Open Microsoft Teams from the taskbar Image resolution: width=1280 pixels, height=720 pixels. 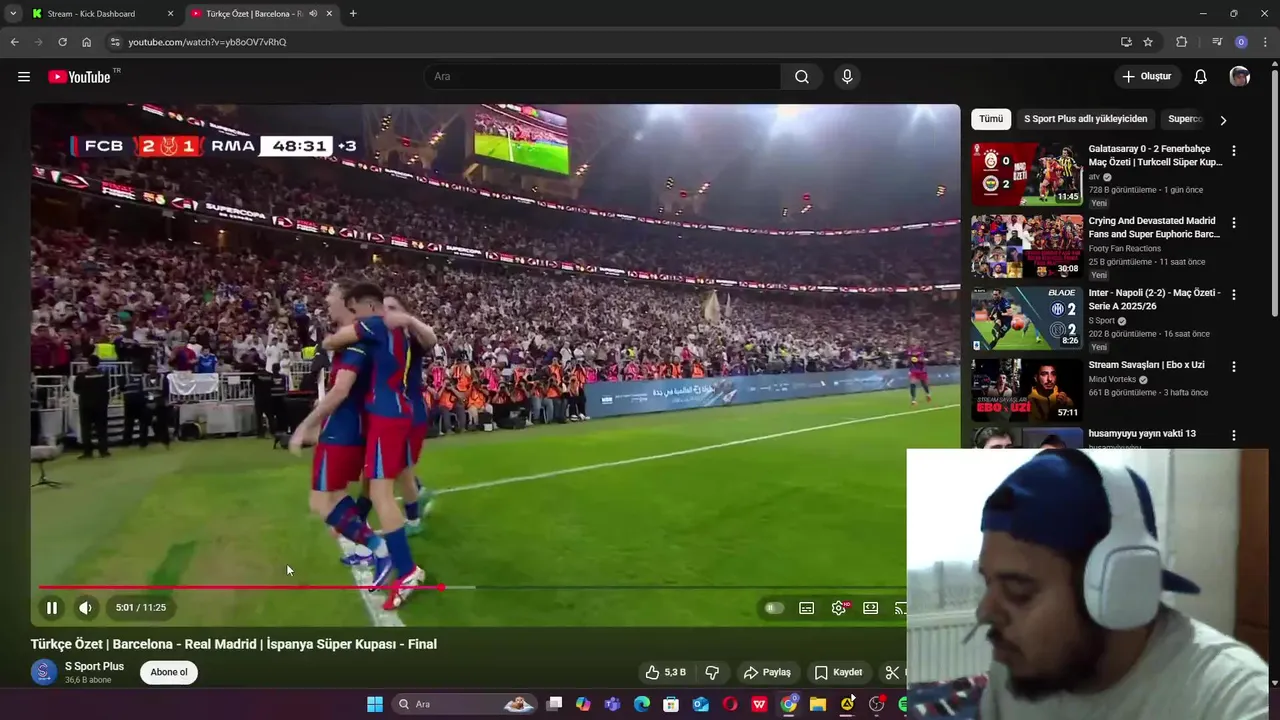[x=612, y=704]
